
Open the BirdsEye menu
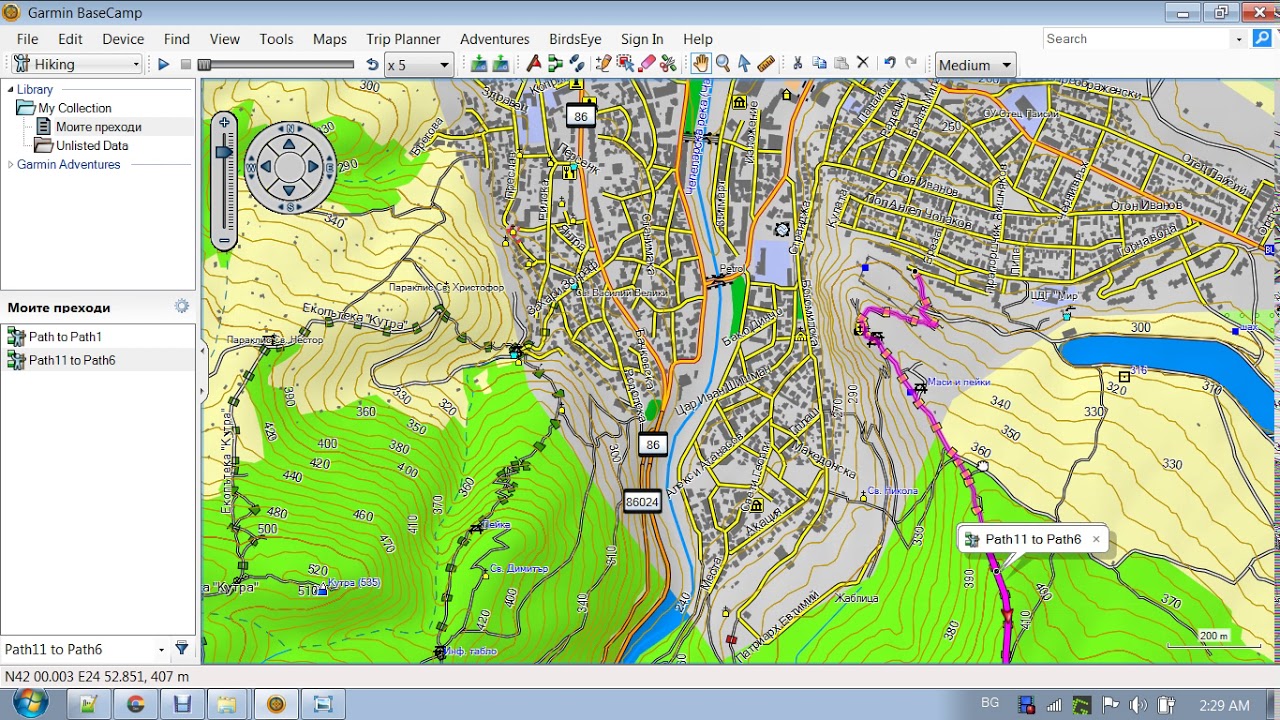click(575, 39)
